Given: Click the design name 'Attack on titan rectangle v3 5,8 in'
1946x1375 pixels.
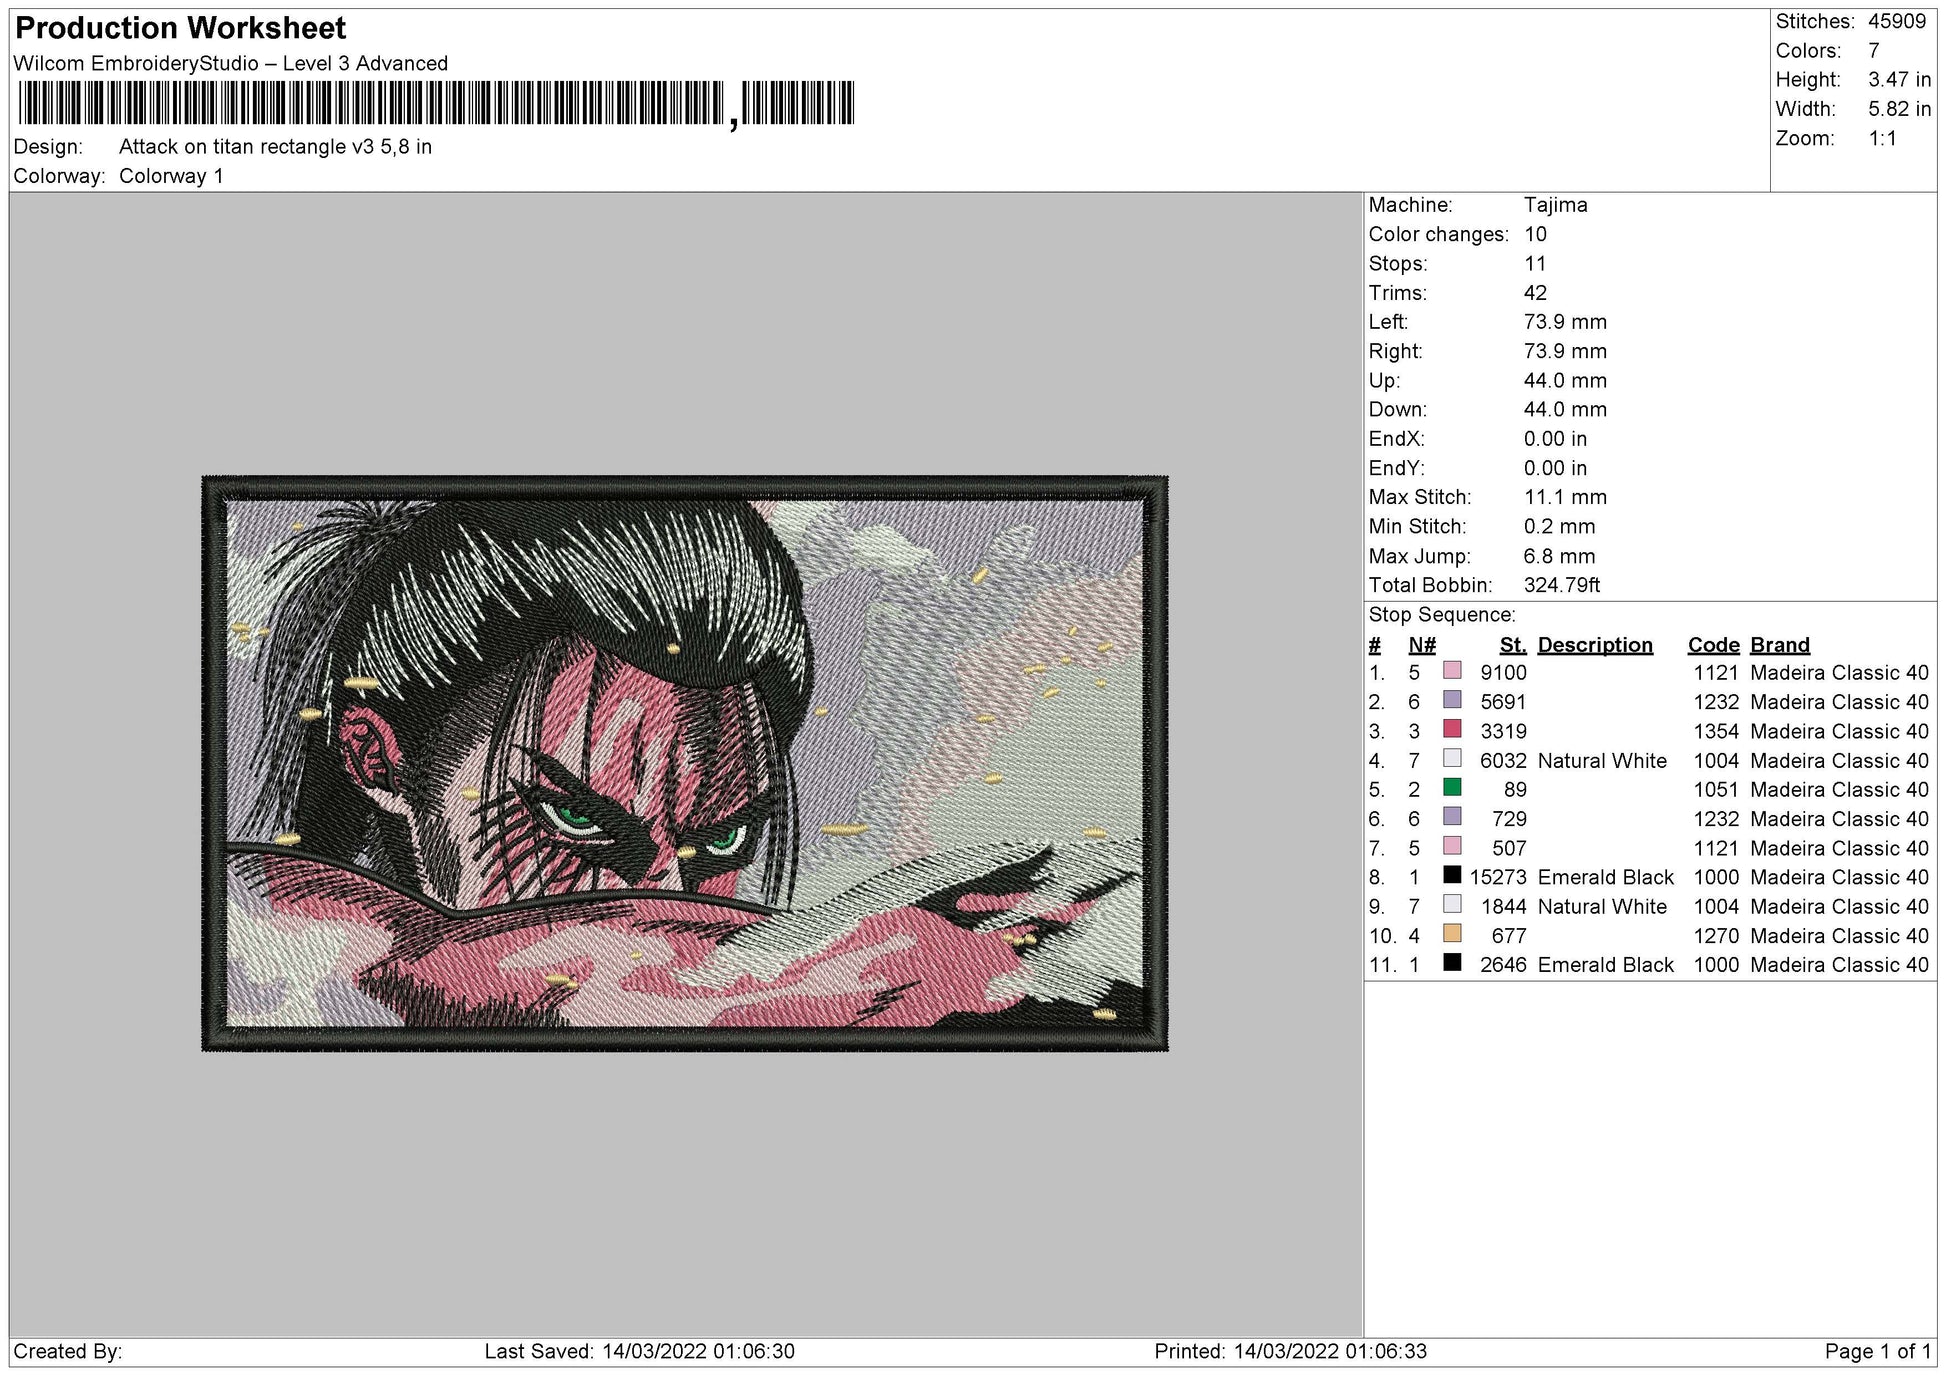Looking at the screenshot, I should [x=276, y=147].
